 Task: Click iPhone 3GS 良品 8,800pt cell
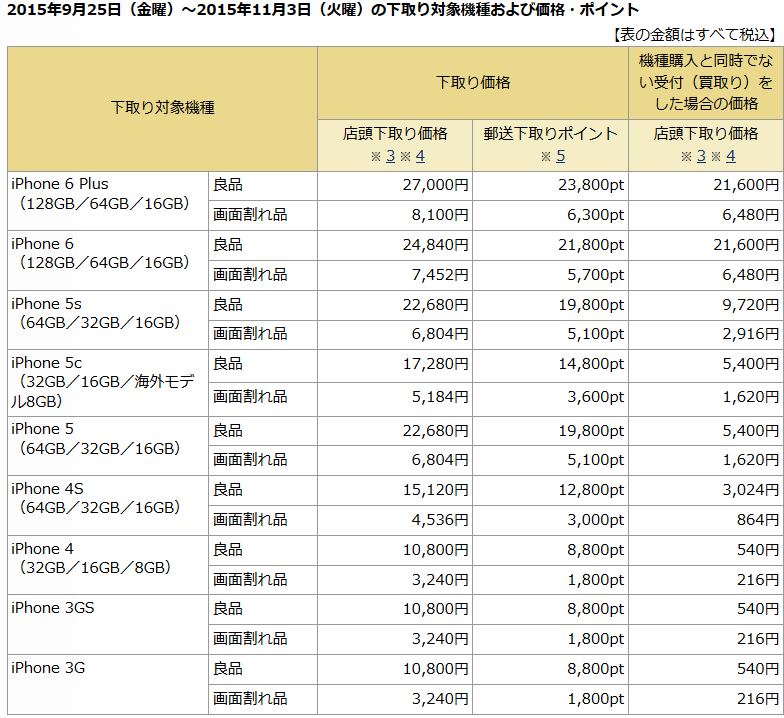click(x=550, y=610)
